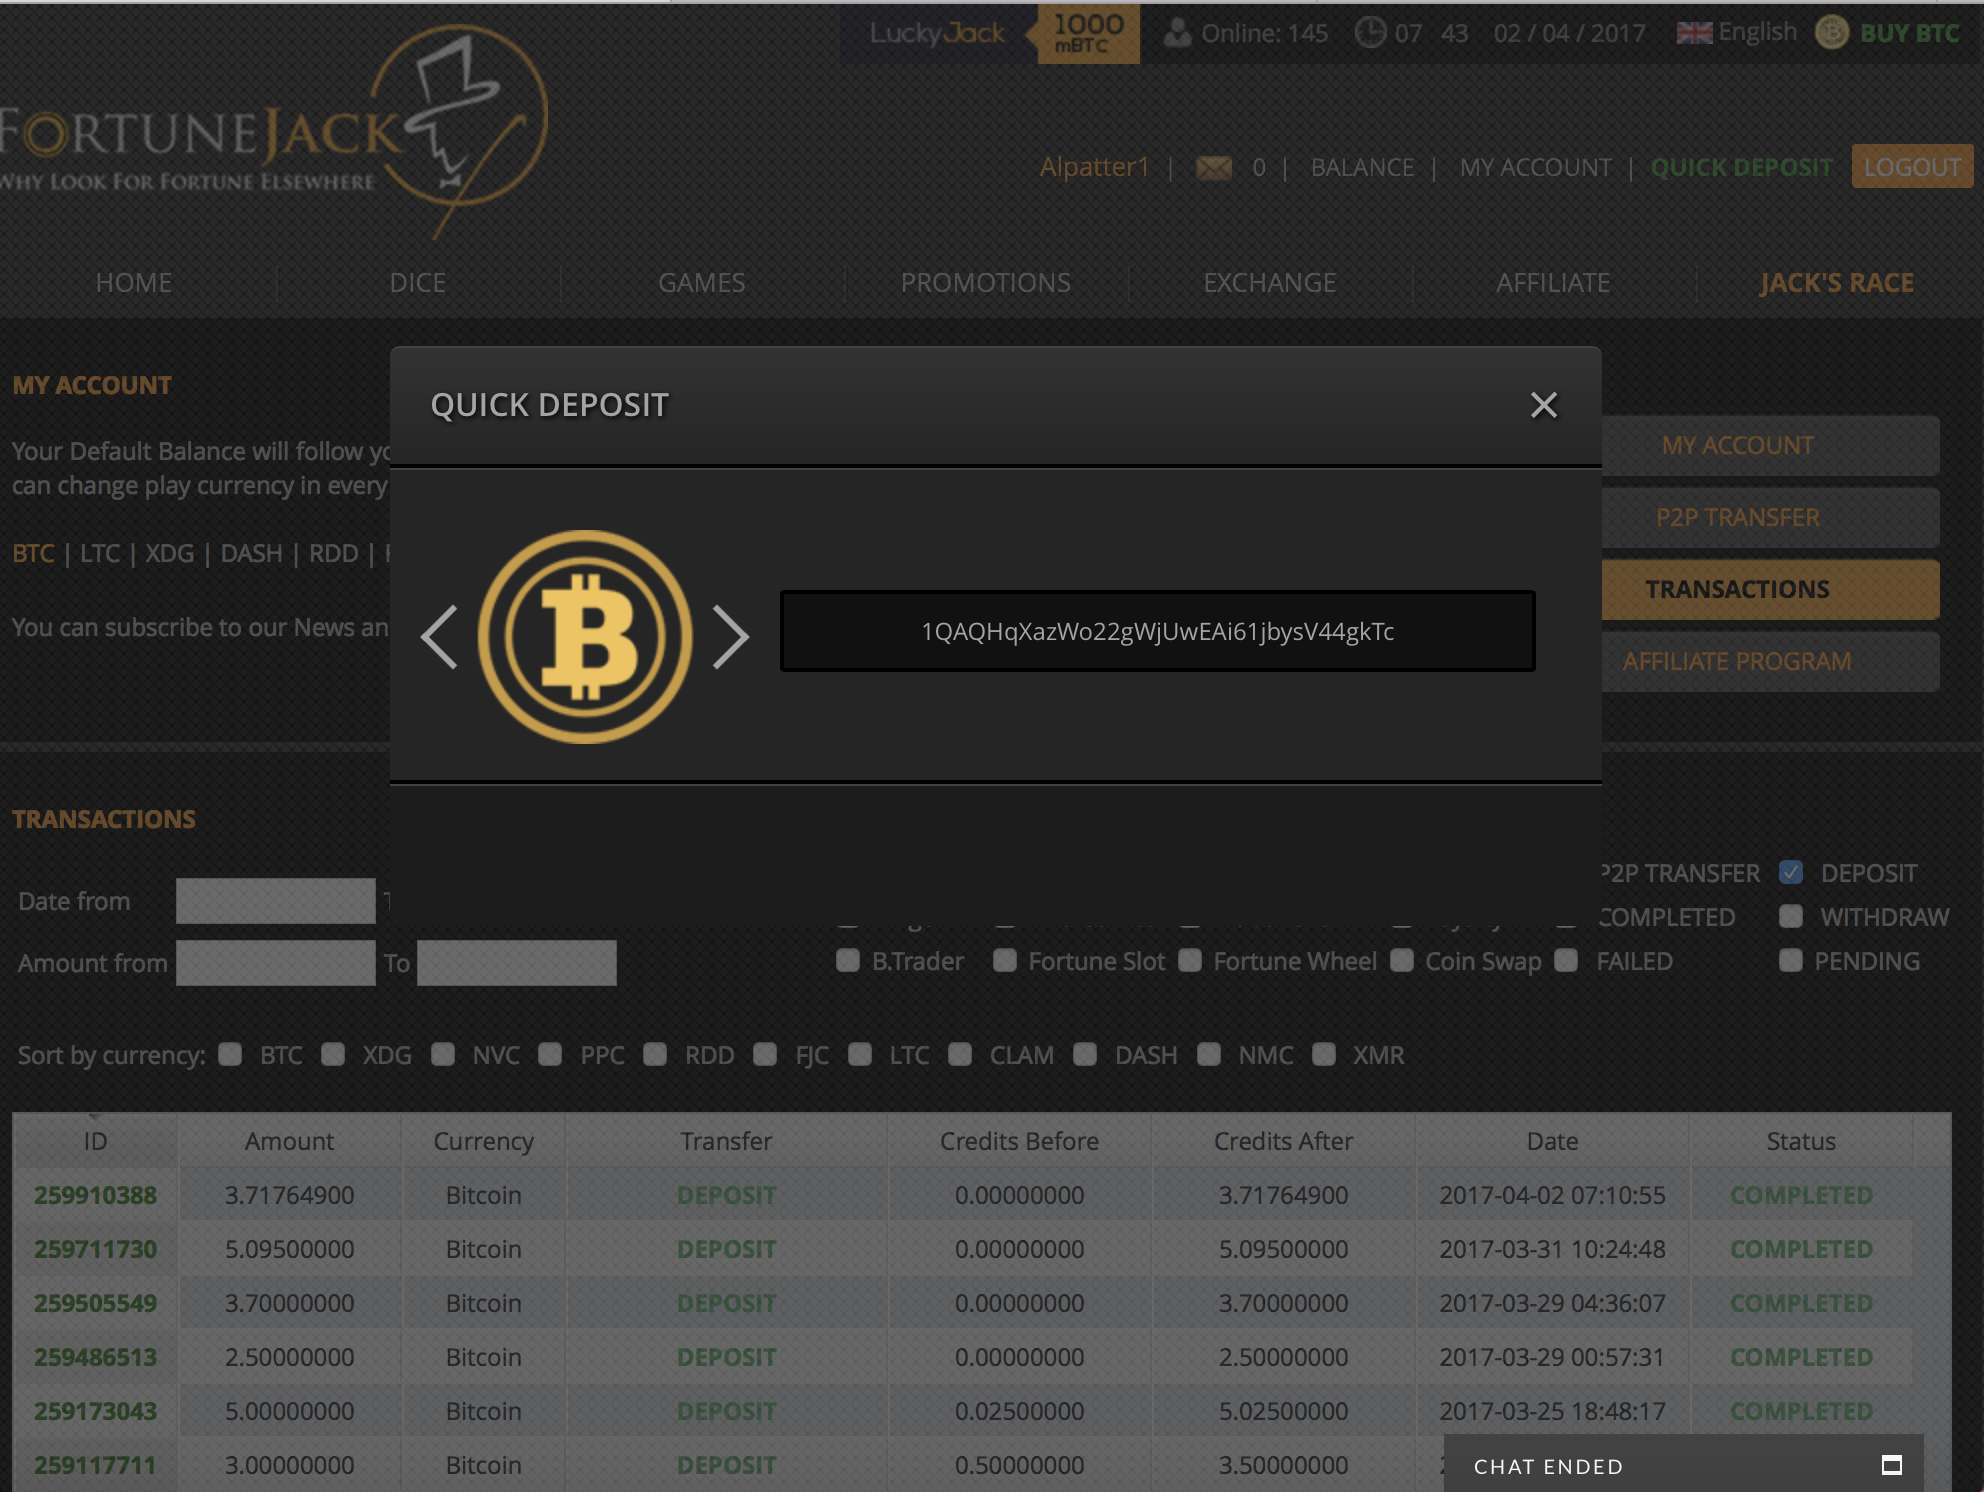Click the Bitcoin coin logo
The width and height of the screenshot is (1984, 1492).
585,637
